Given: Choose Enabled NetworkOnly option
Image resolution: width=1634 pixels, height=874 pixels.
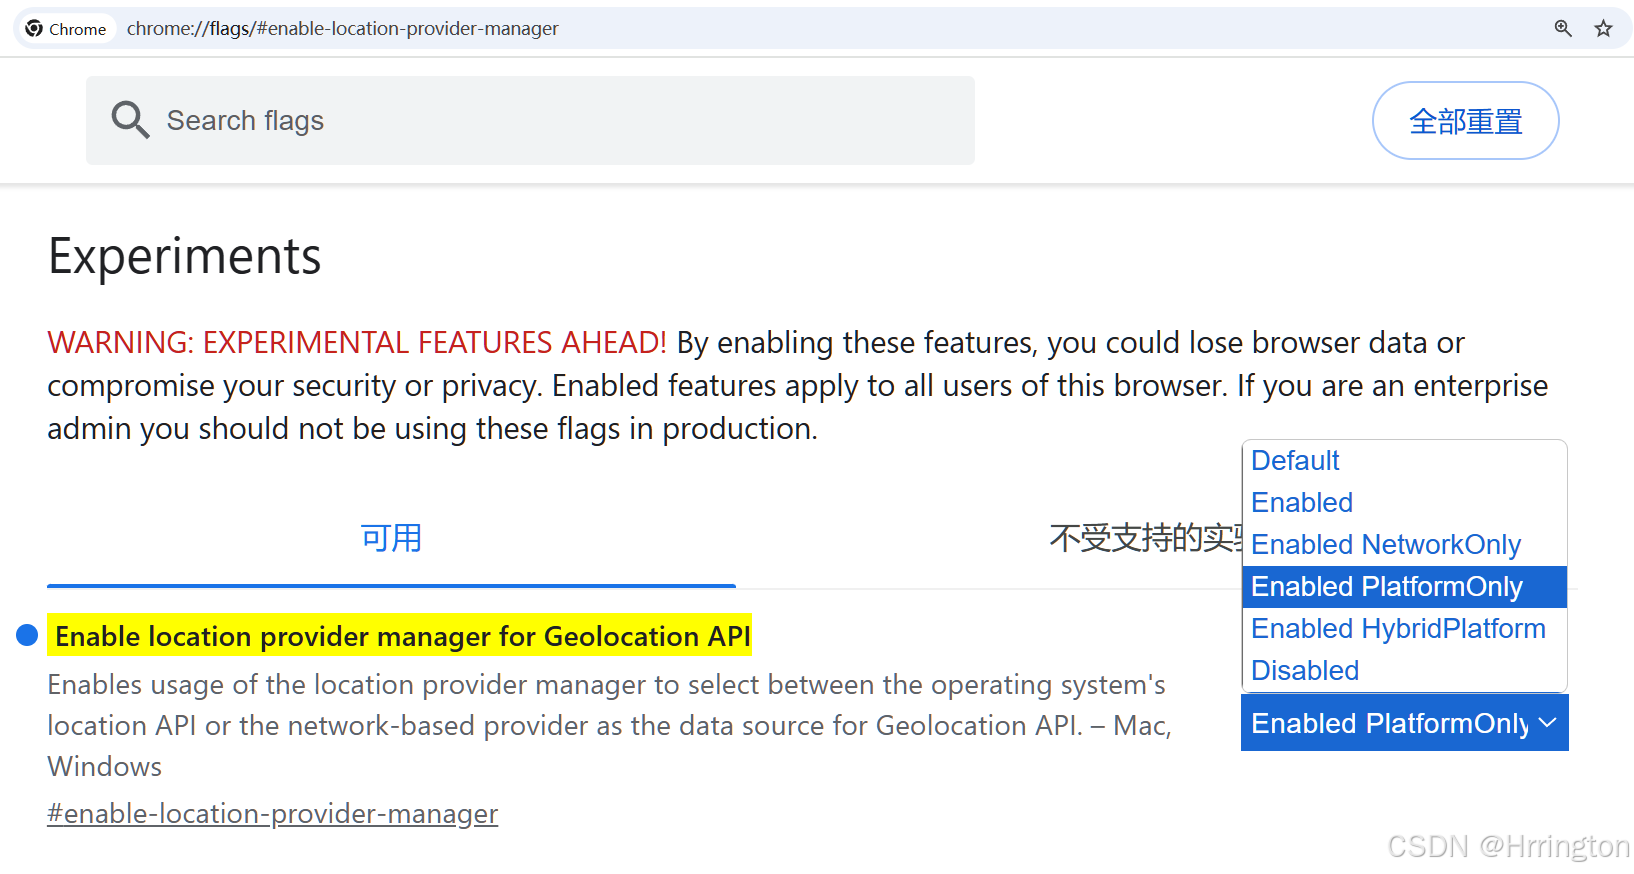Looking at the screenshot, I should point(1404,545).
